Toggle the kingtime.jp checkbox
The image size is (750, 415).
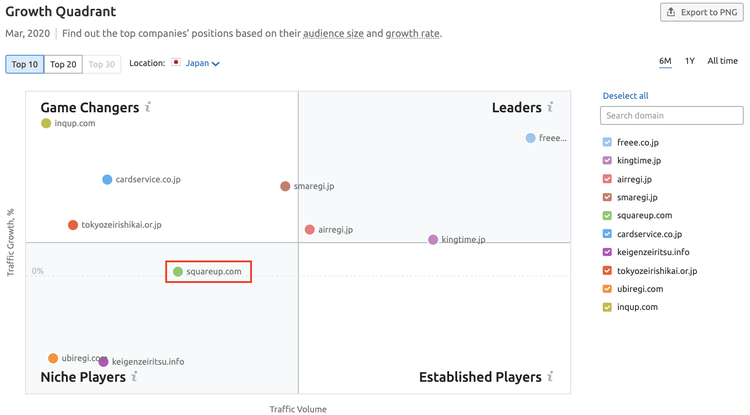[x=607, y=160]
